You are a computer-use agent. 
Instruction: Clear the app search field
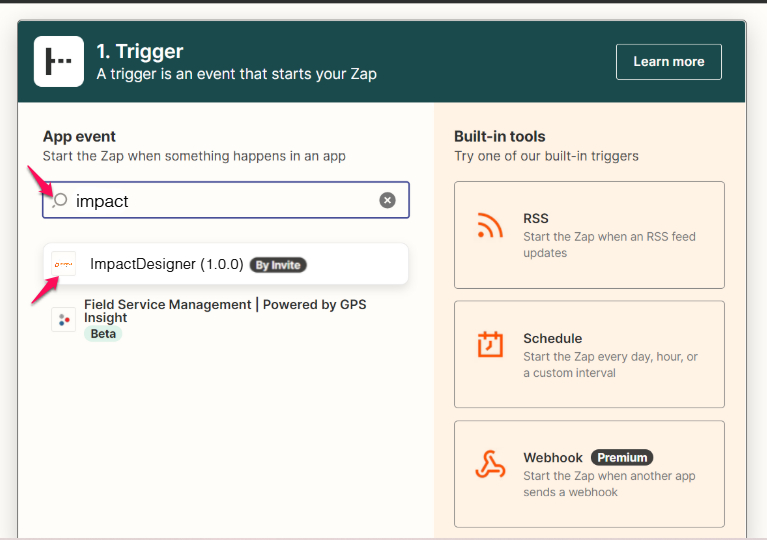pyautogui.click(x=387, y=200)
